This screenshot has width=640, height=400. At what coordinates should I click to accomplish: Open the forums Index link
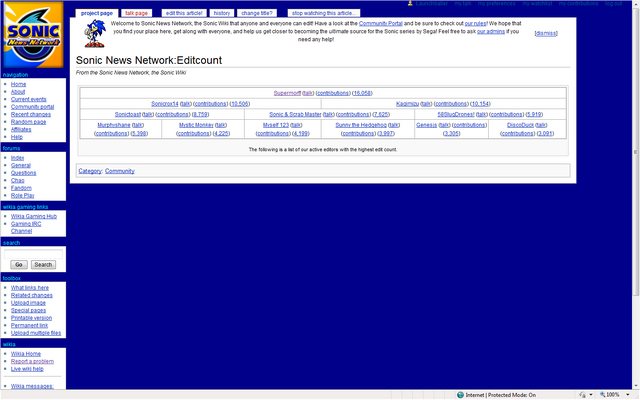[x=17, y=158]
